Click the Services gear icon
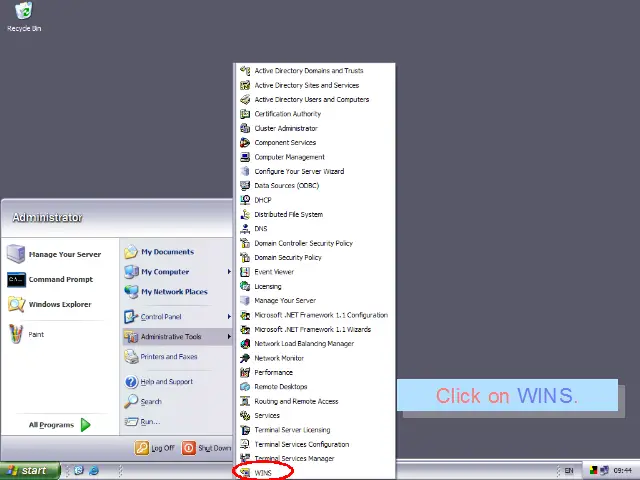Image resolution: width=640 pixels, height=480 pixels. pos(245,416)
